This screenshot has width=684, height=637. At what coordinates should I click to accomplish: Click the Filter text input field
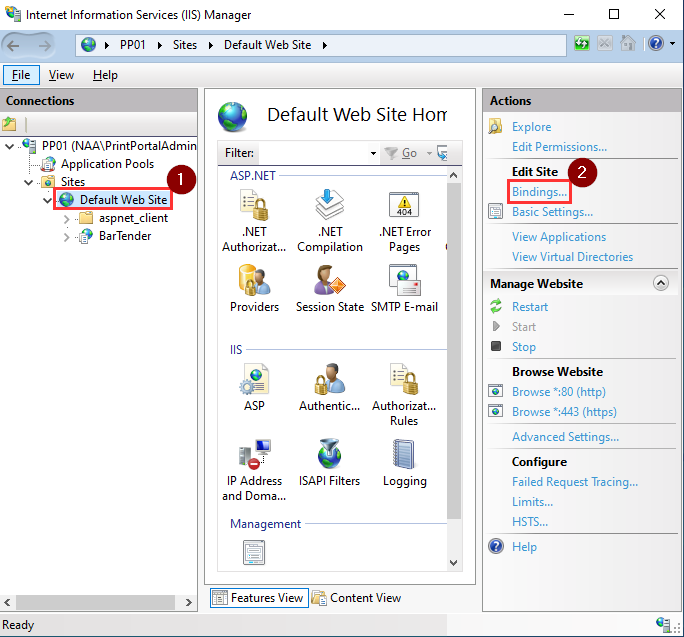[x=312, y=153]
